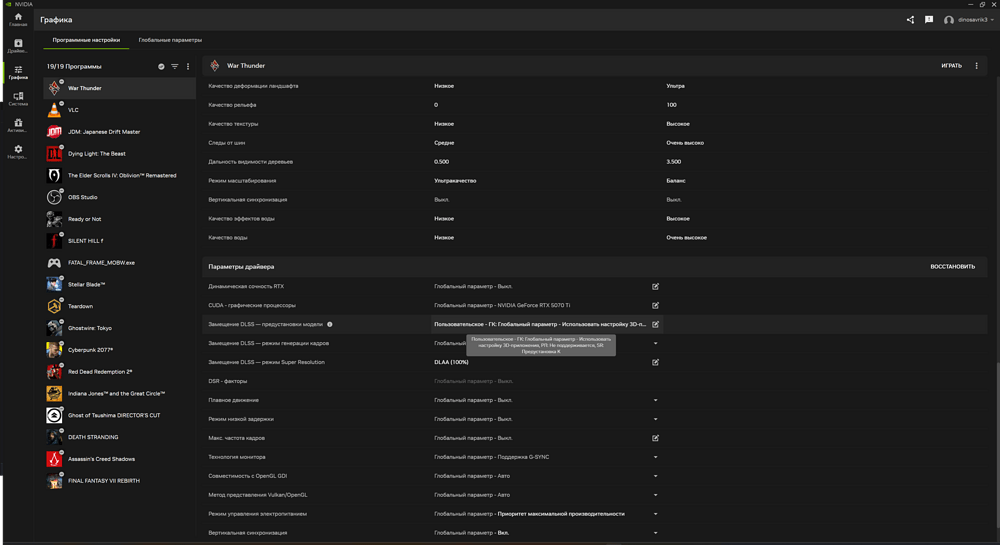Click info icon next to DLSS предустановки модели
The image size is (1000, 545).
330,325
